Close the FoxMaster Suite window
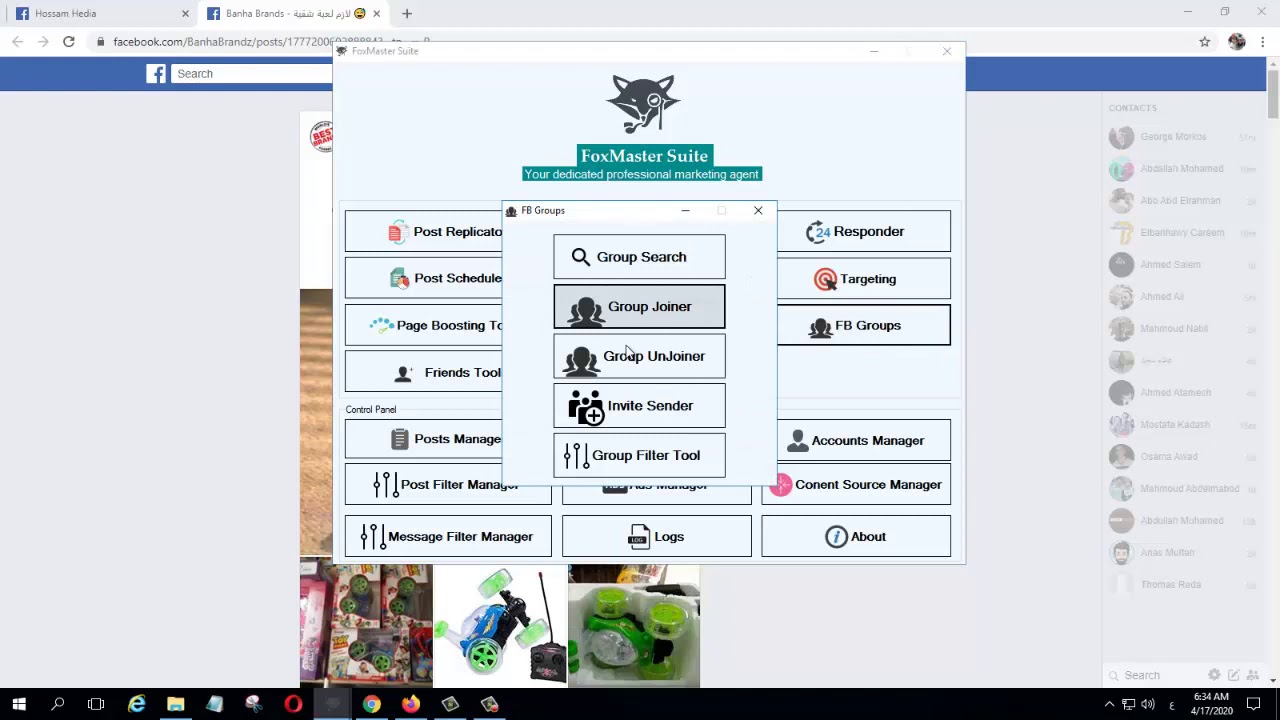 (947, 51)
